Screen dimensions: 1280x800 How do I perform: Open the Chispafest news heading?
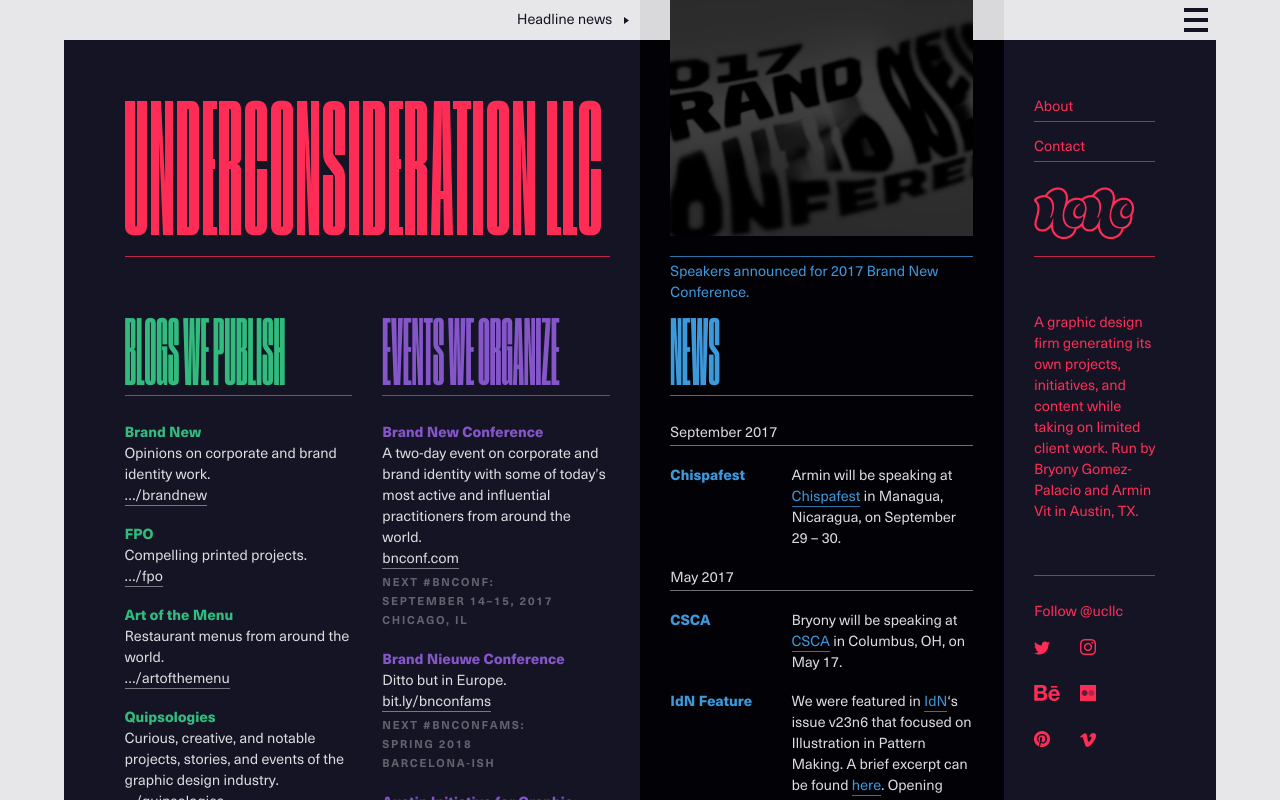707,475
